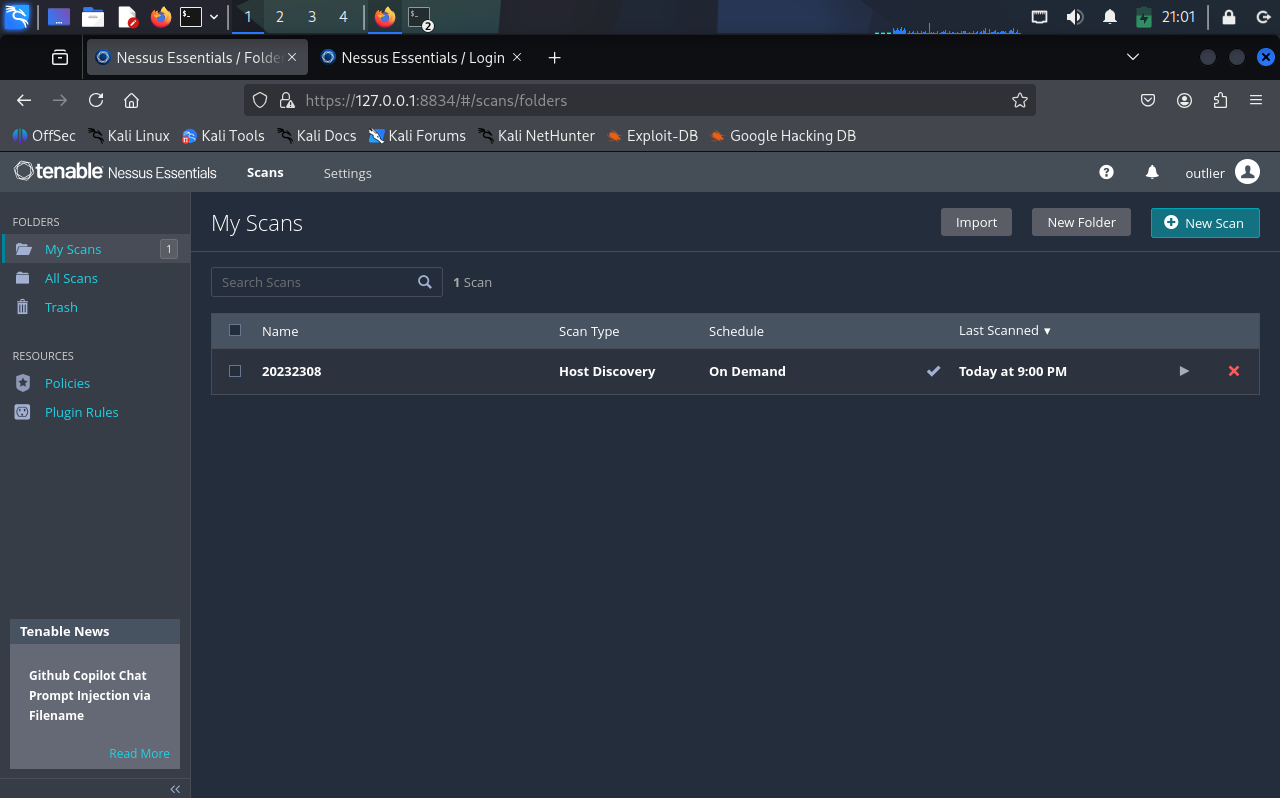The width and height of the screenshot is (1280, 798).
Task: Open the file manager in top panel
Action: coord(93,17)
